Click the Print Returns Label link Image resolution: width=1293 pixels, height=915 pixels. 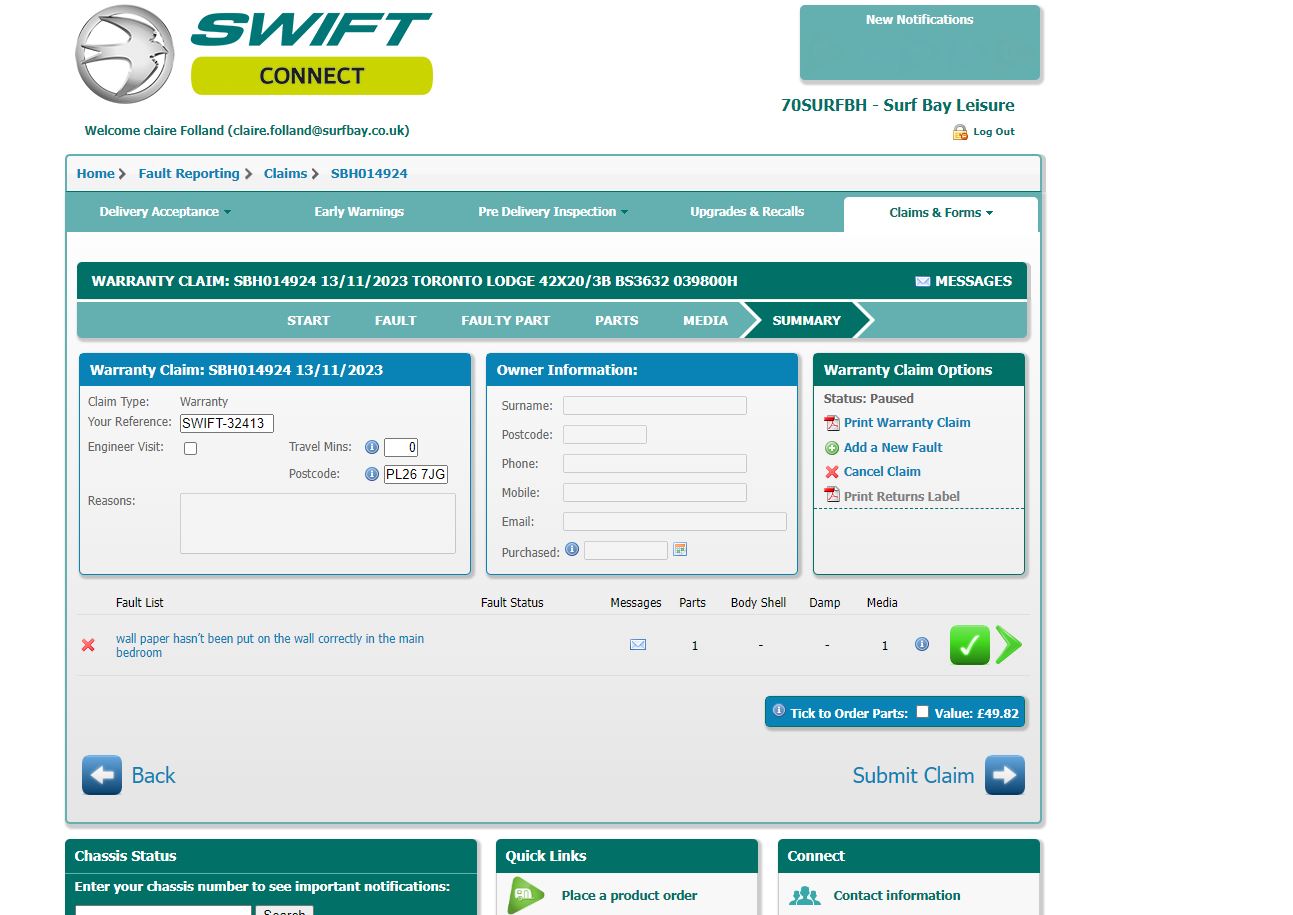[902, 496]
